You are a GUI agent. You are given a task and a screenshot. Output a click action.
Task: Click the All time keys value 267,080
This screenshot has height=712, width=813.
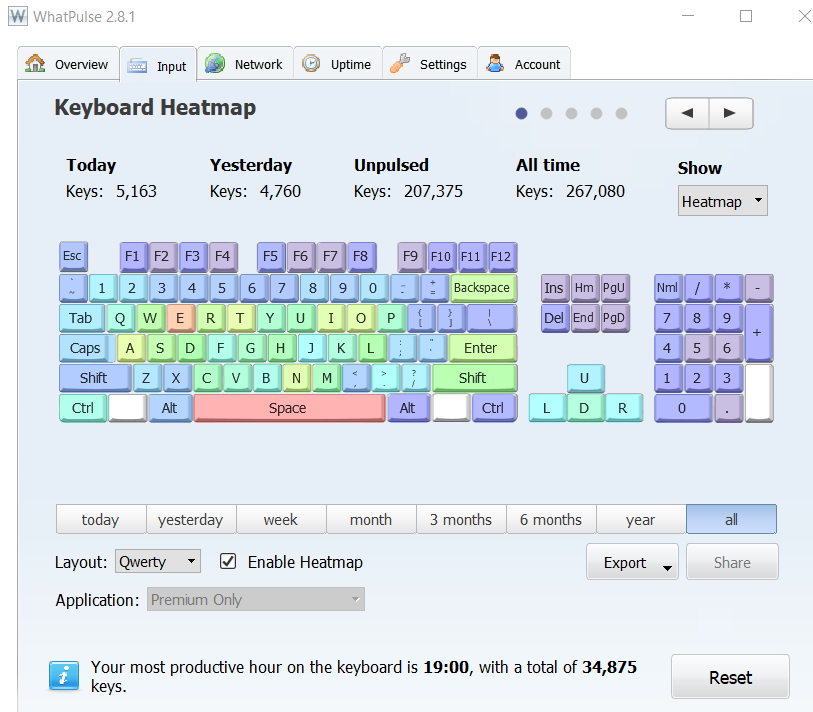595,191
